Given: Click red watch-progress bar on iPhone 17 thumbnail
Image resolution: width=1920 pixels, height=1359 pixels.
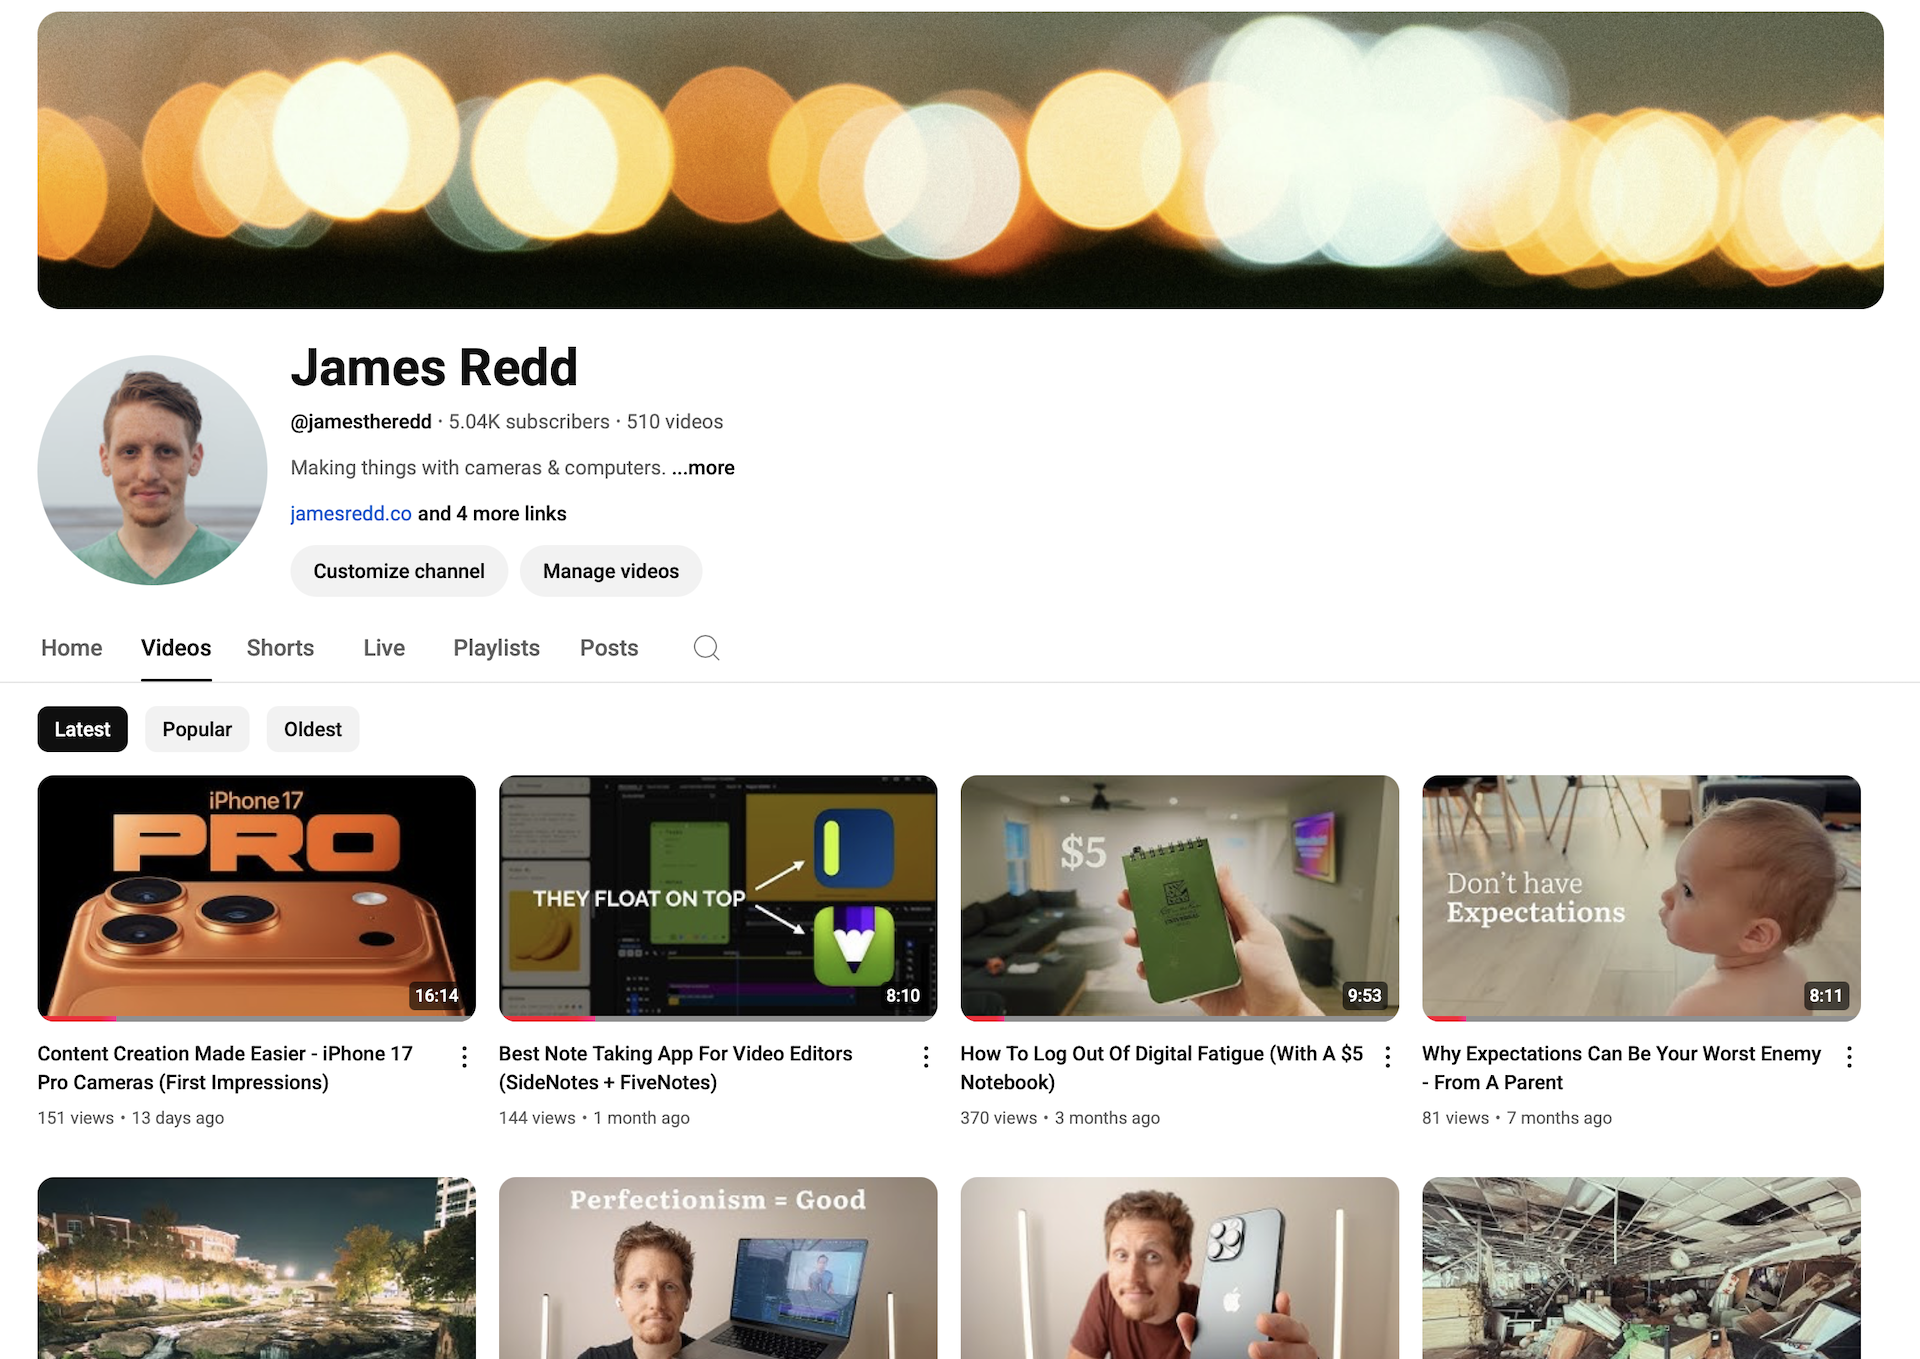Looking at the screenshot, I should (x=77, y=1018).
